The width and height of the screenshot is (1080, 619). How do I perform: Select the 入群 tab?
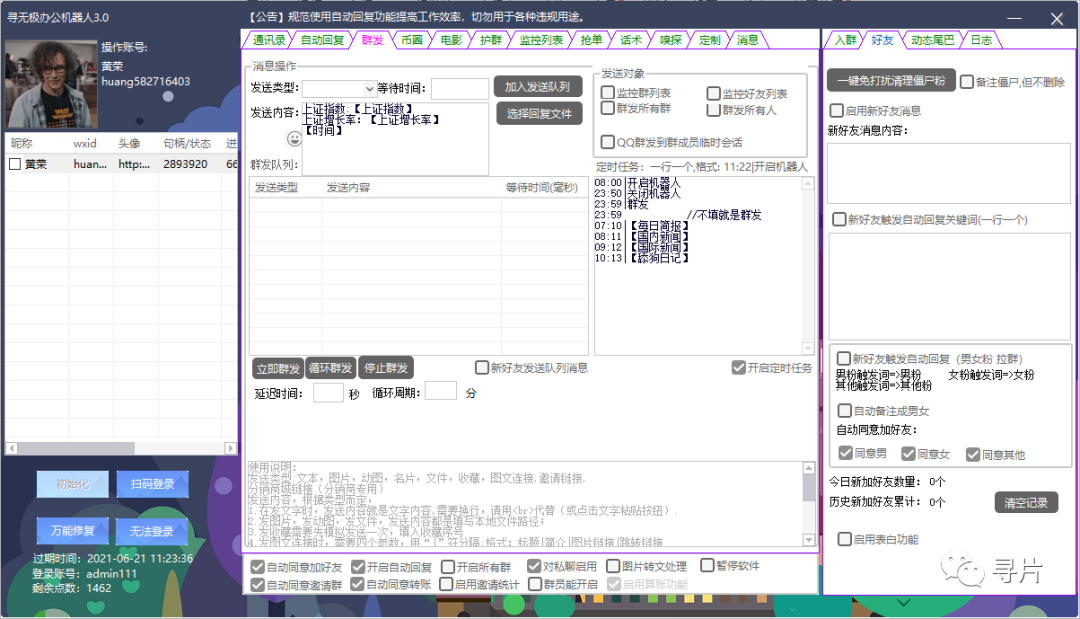tap(846, 40)
